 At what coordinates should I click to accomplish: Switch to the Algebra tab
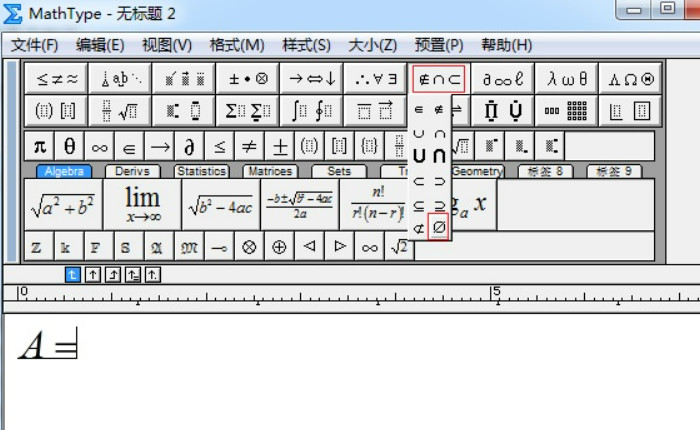(64, 171)
